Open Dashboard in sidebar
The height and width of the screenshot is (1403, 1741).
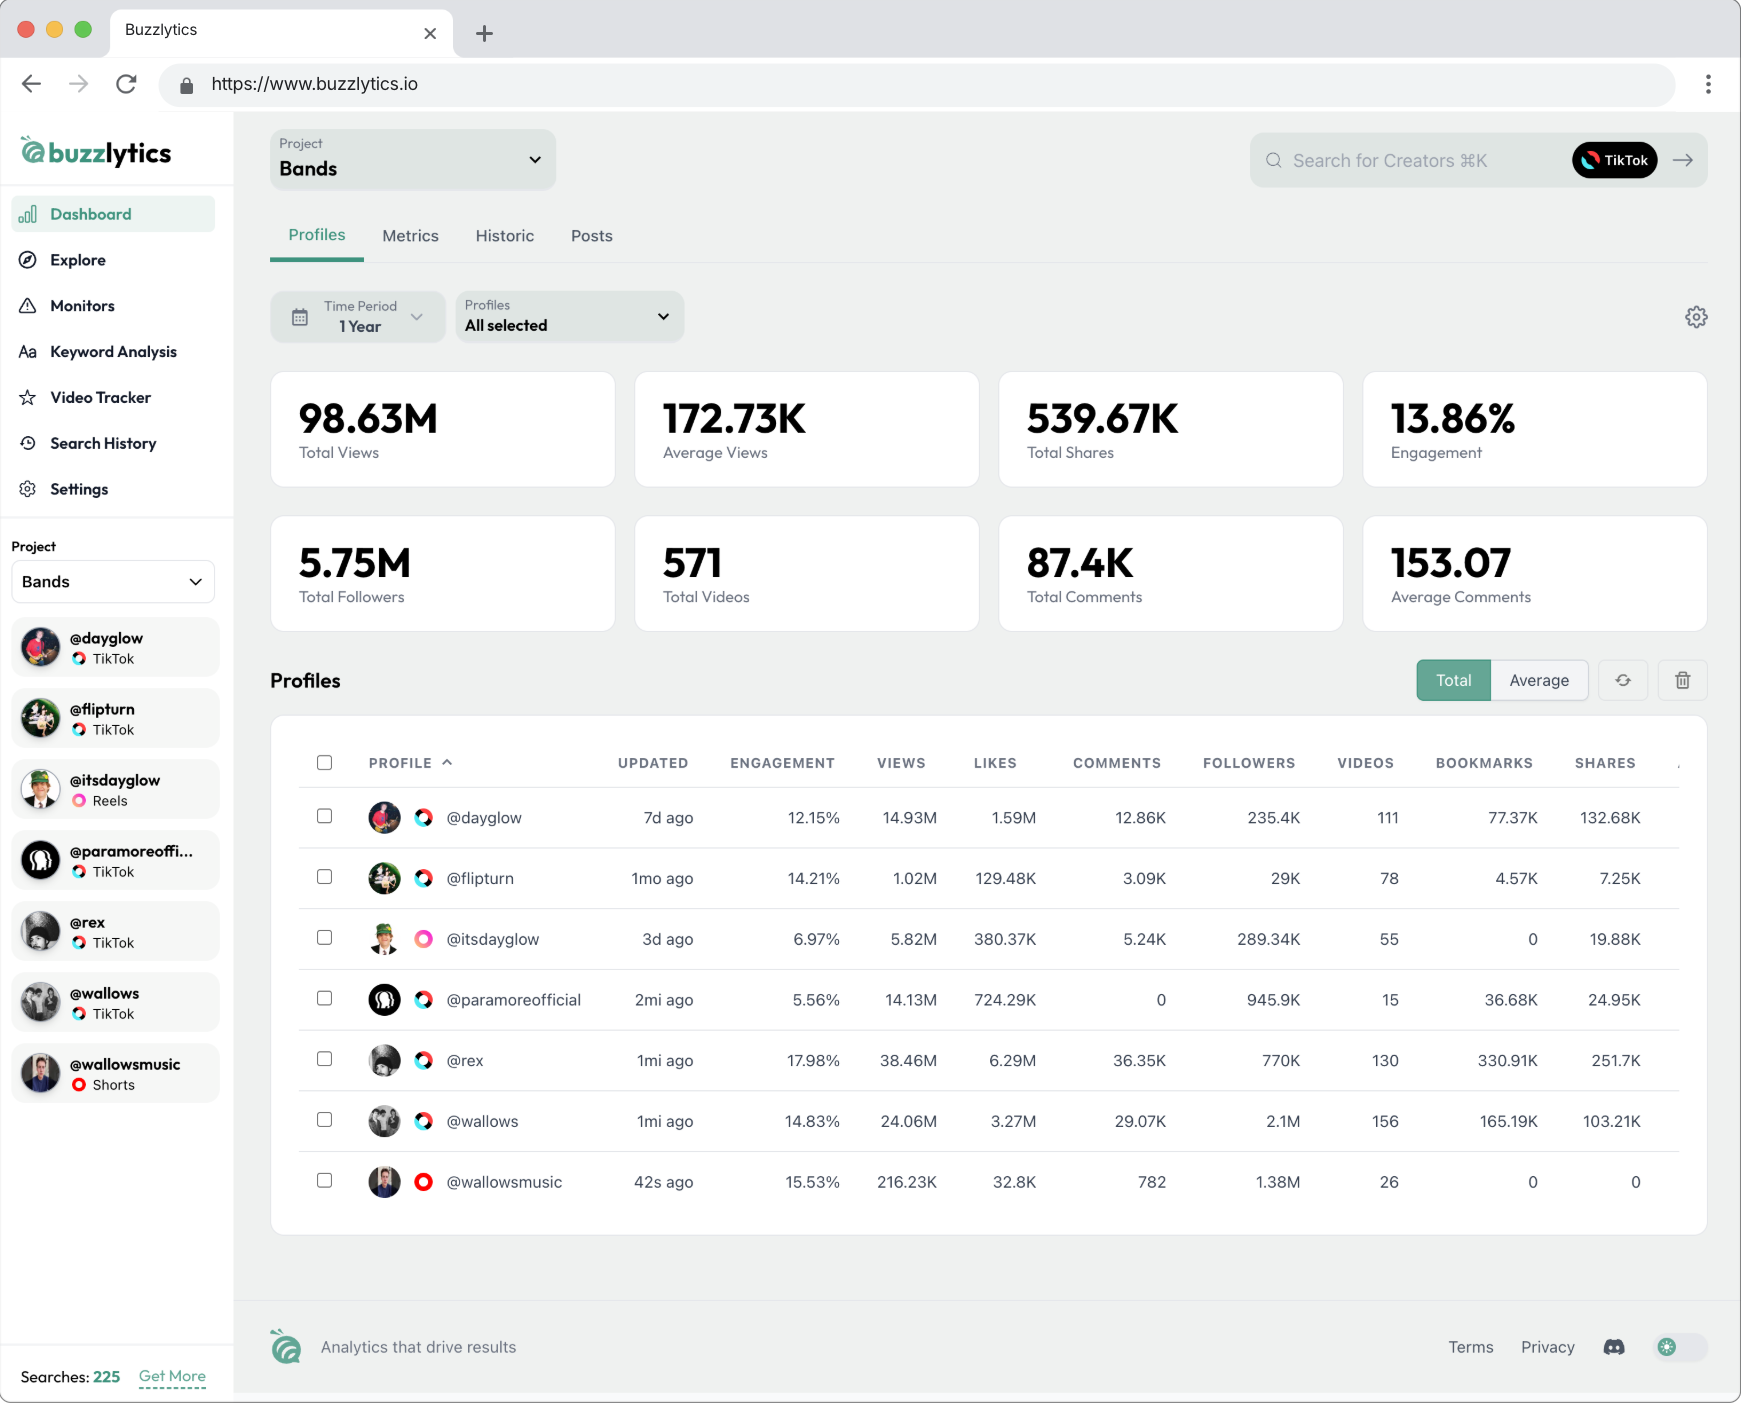[113, 214]
